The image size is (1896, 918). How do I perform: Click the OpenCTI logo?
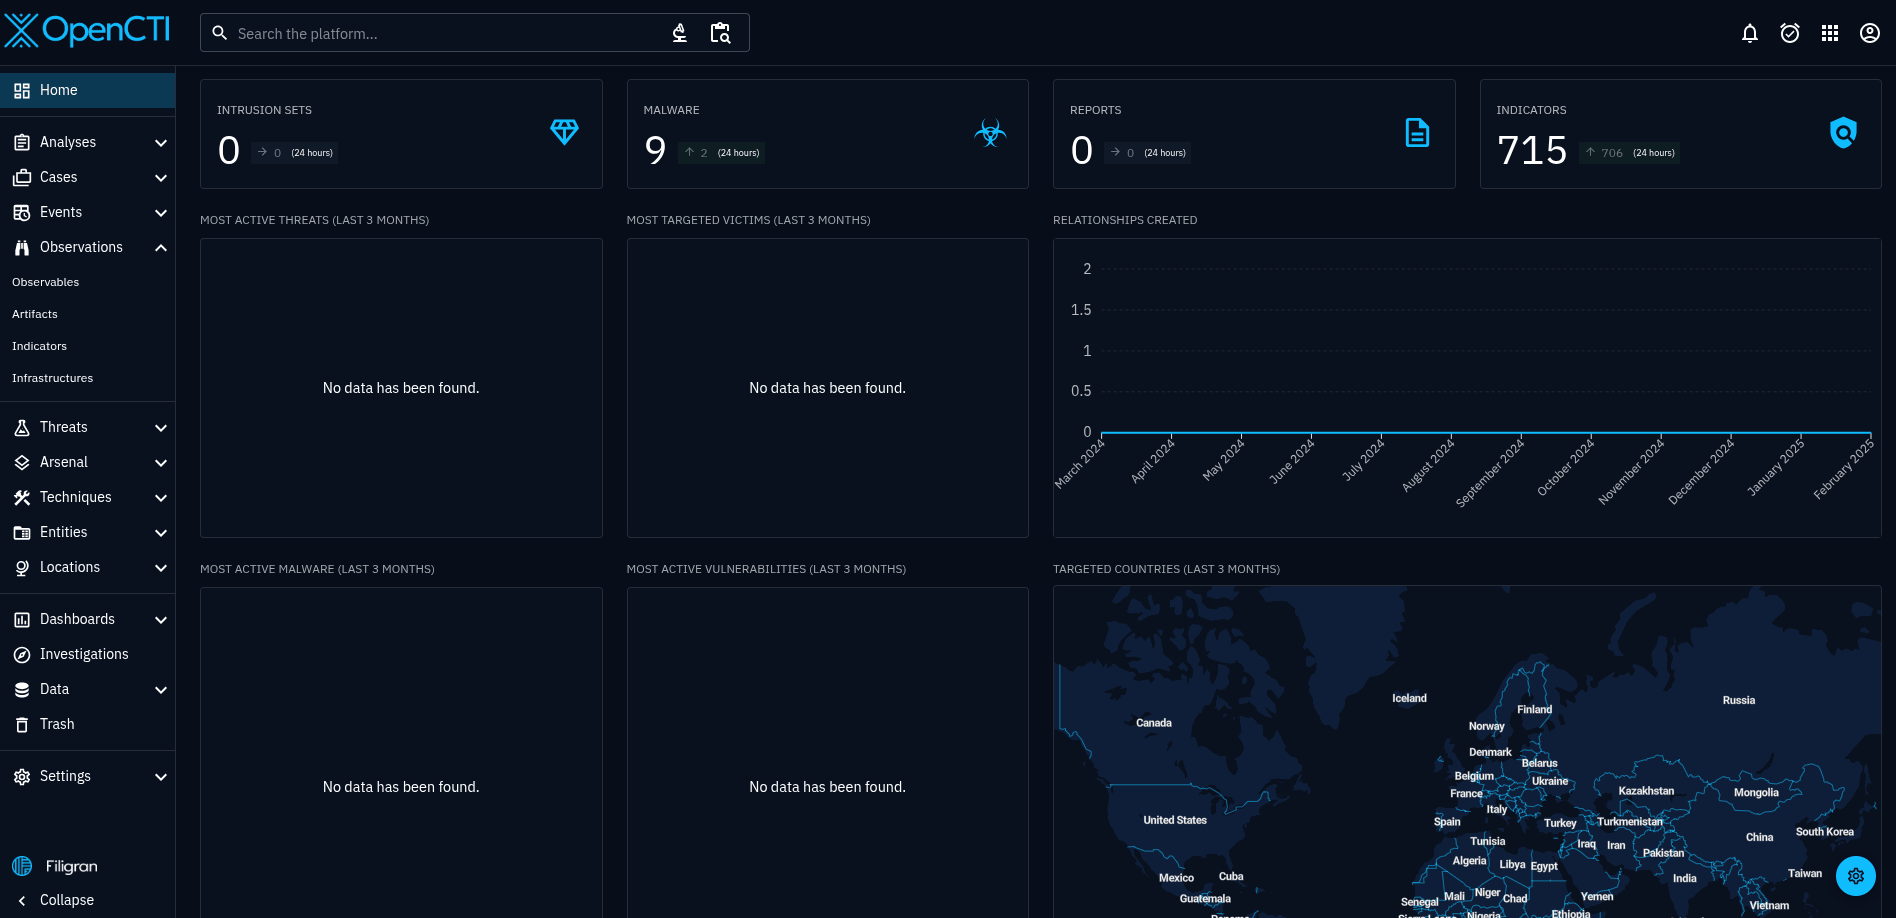(x=87, y=31)
